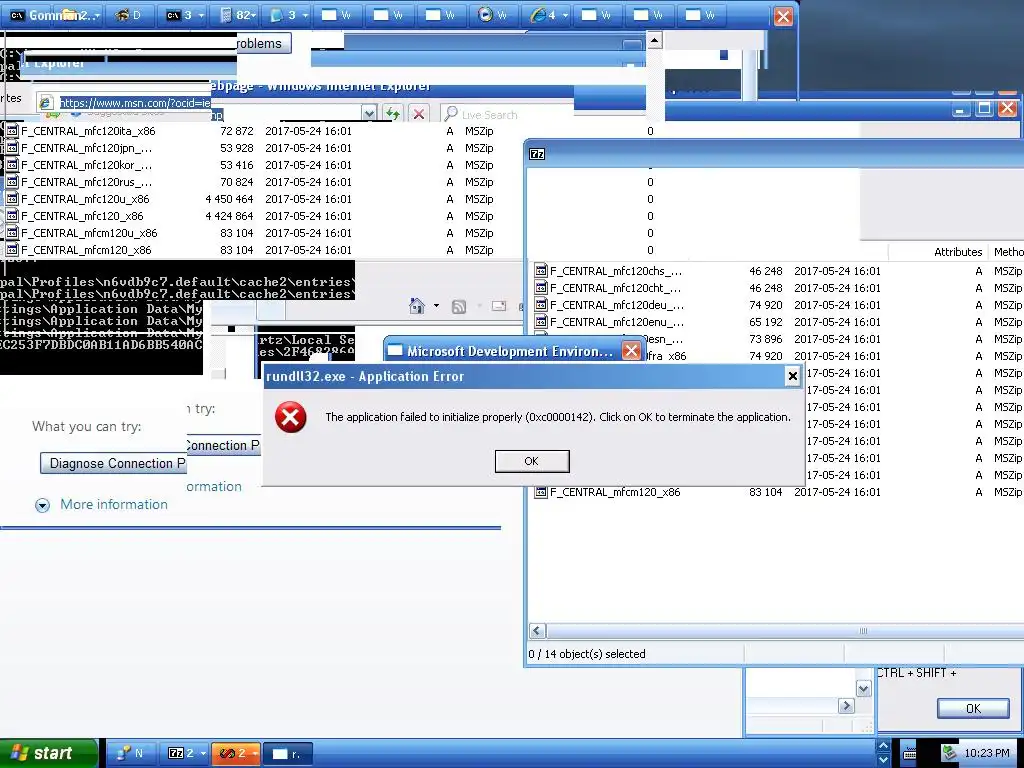Click the 10:23 PM clock
This screenshot has height=768, width=1024.
986,754
